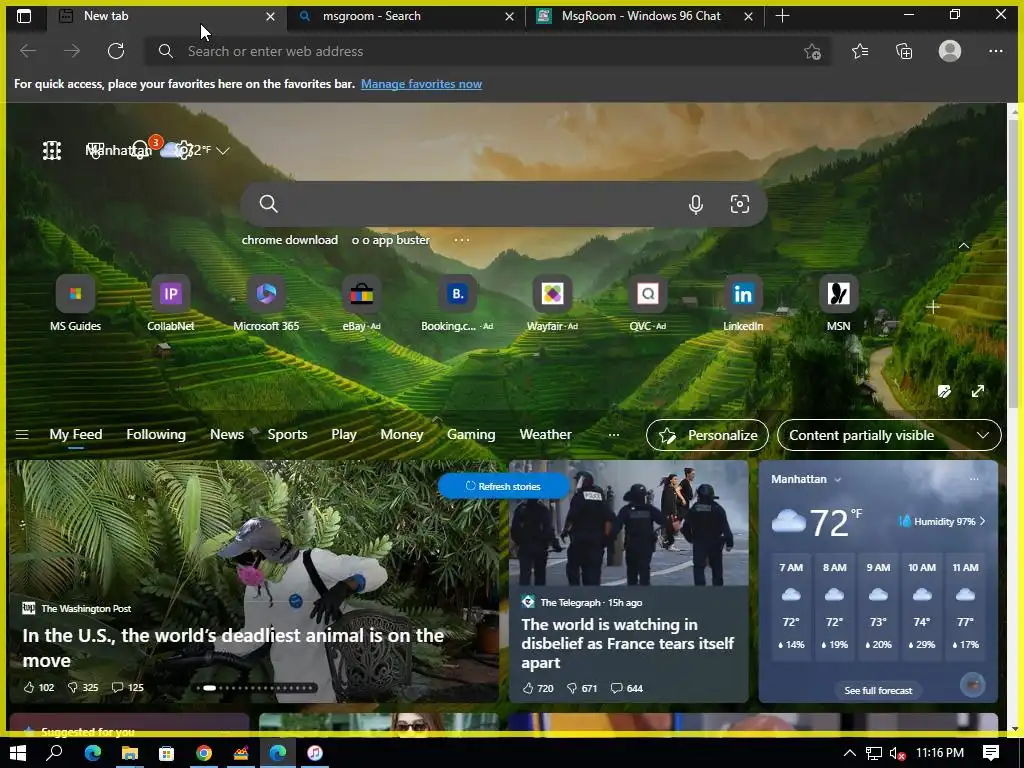Viewport: 1024px width, 768px height.
Task: Open Microsoft Store from the taskbar
Action: [167, 753]
